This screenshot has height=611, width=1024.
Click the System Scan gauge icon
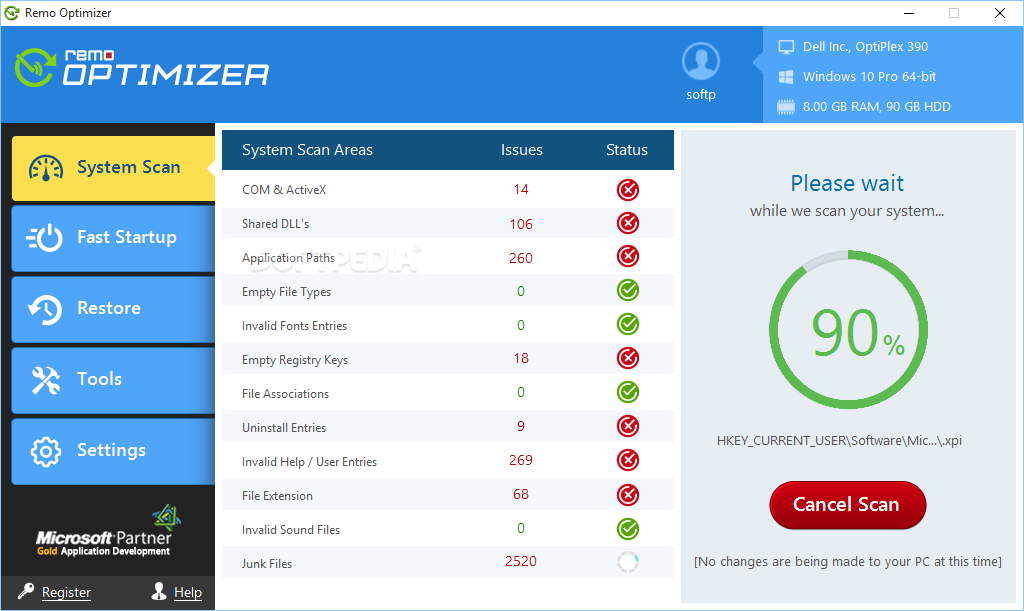[x=46, y=168]
